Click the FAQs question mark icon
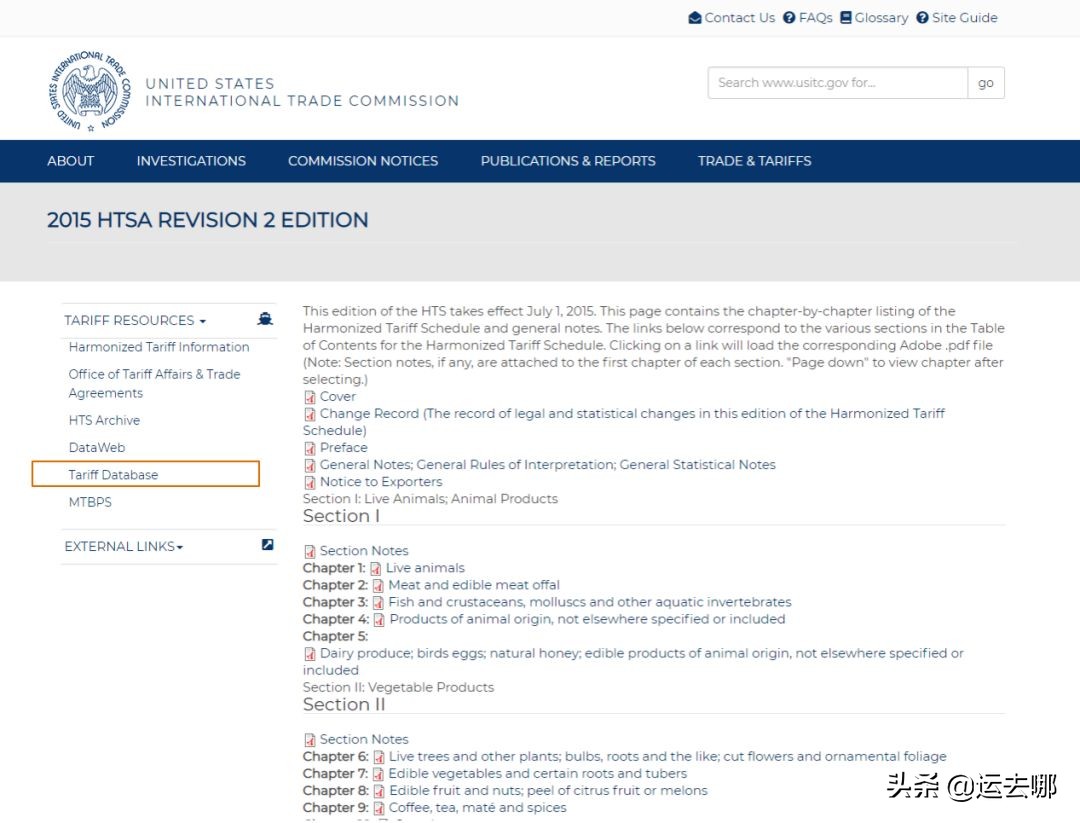This screenshot has width=1080, height=823. tap(789, 18)
